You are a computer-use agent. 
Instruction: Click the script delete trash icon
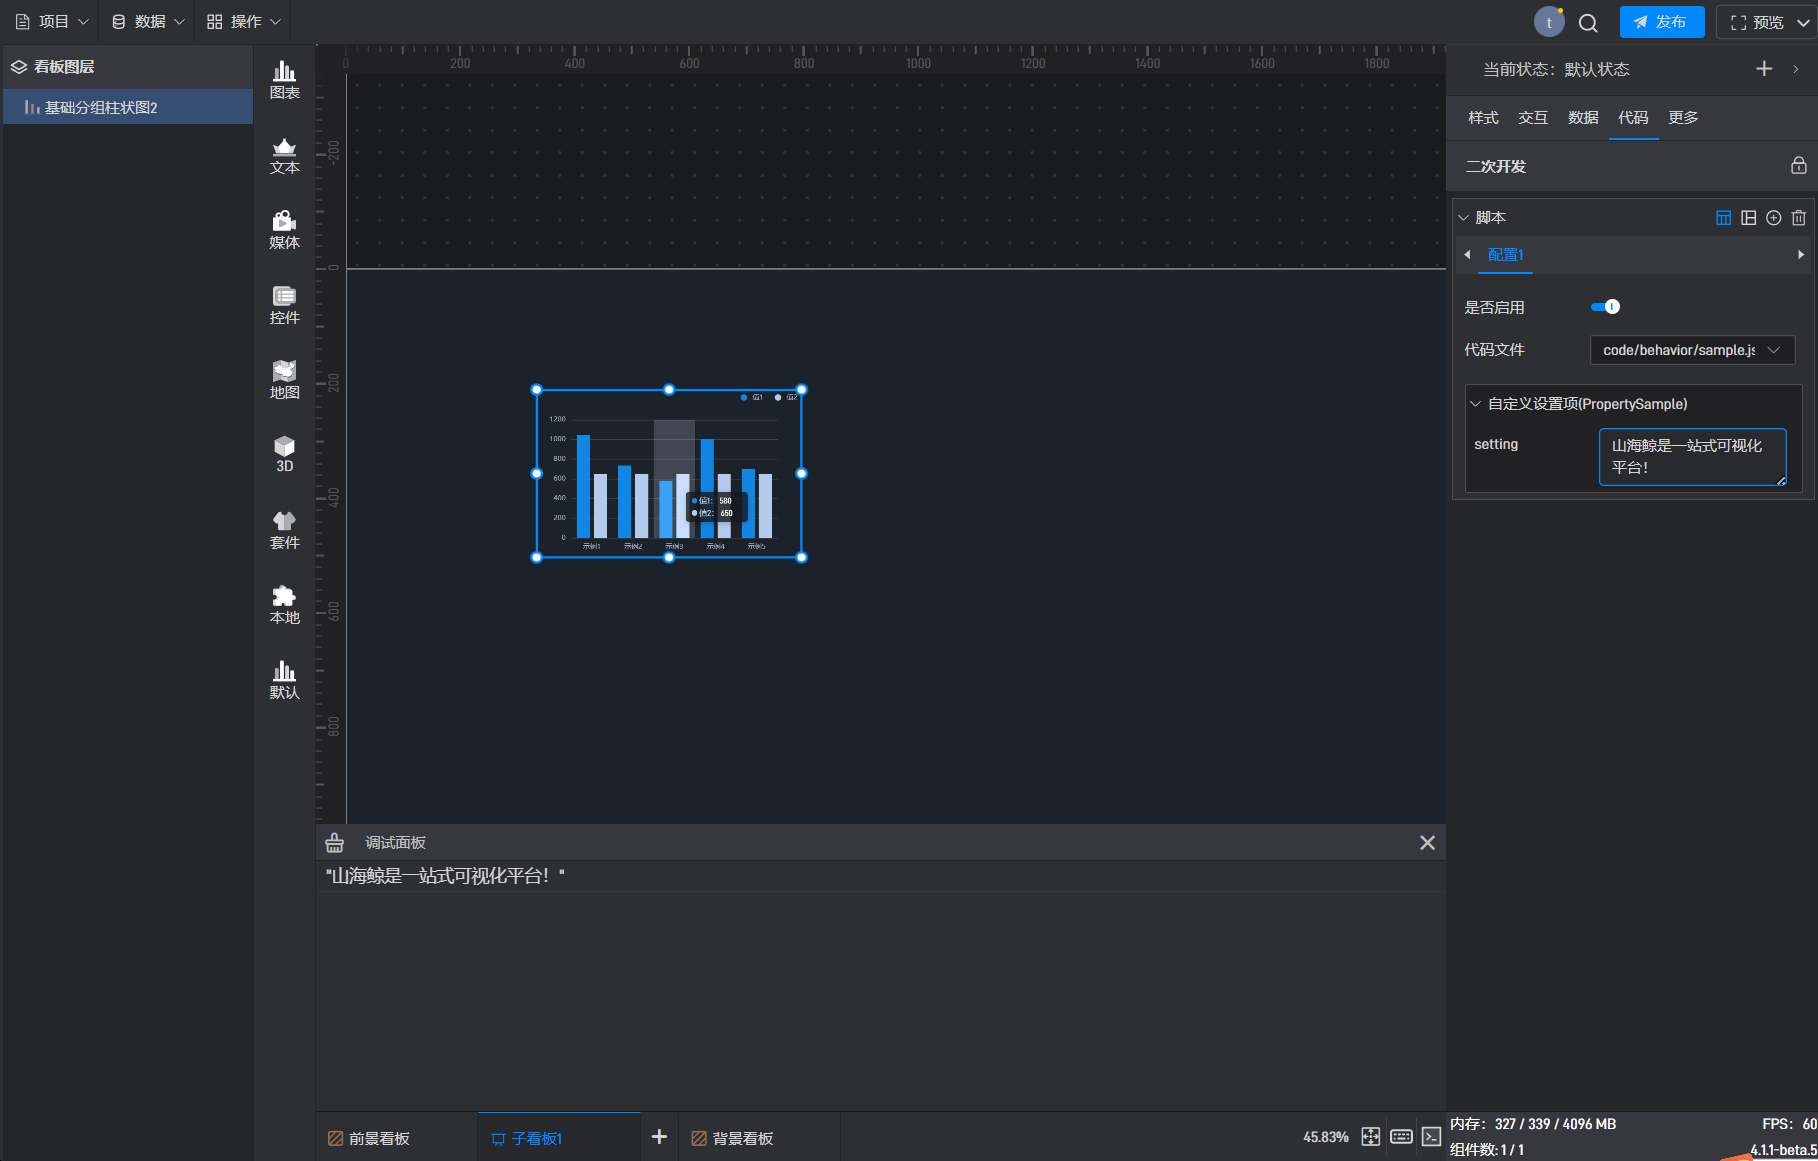click(1798, 218)
